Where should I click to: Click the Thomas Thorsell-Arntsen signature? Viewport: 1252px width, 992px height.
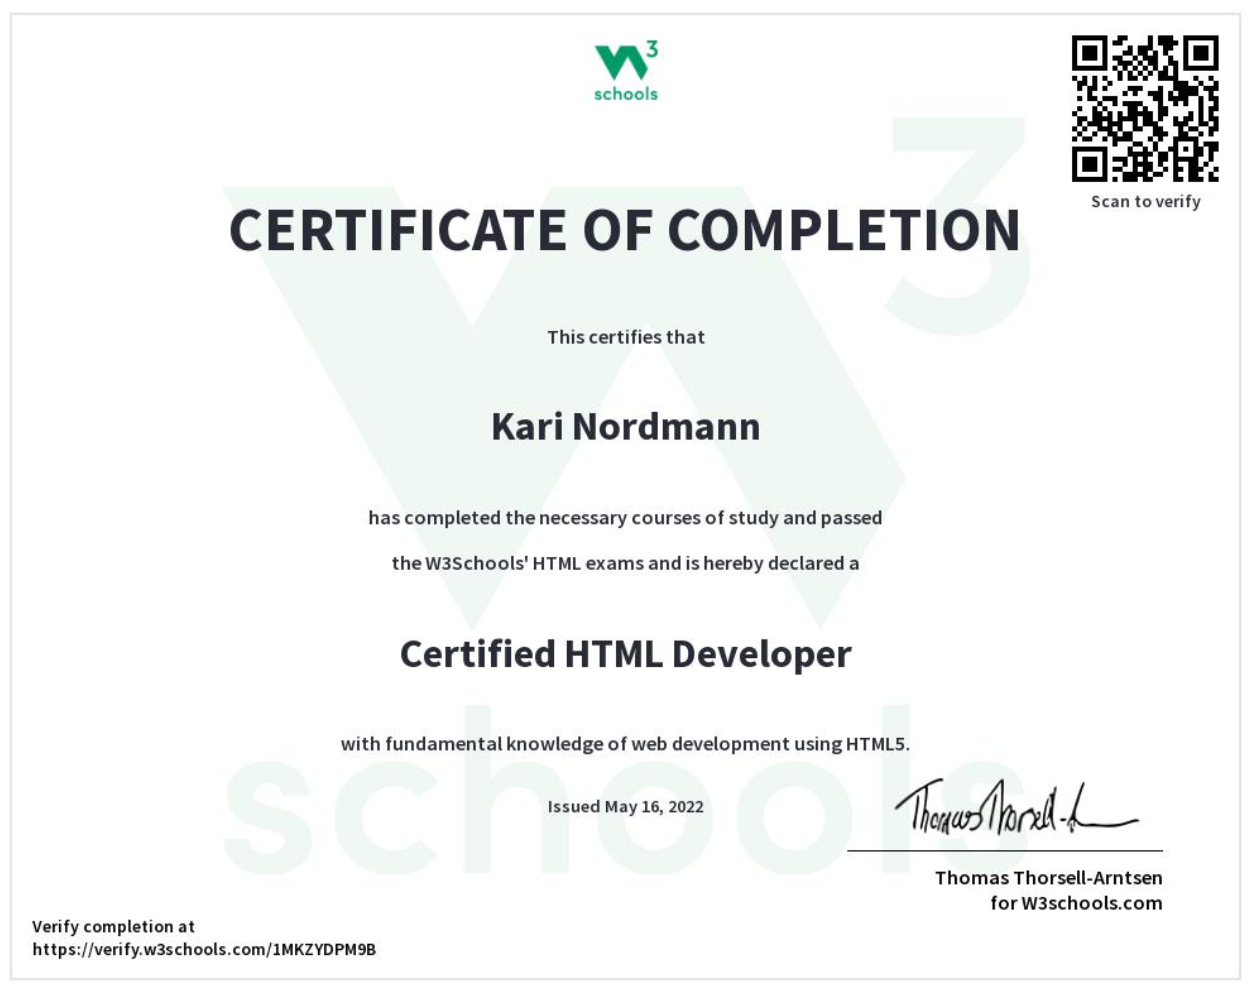(x=1015, y=810)
